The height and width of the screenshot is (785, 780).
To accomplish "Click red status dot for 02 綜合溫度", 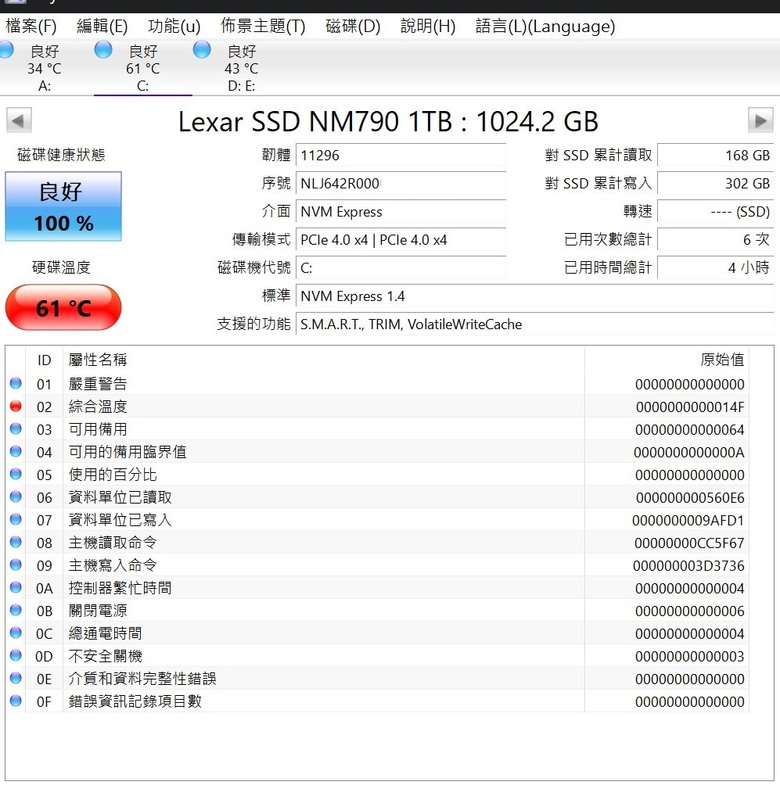I will point(16,406).
